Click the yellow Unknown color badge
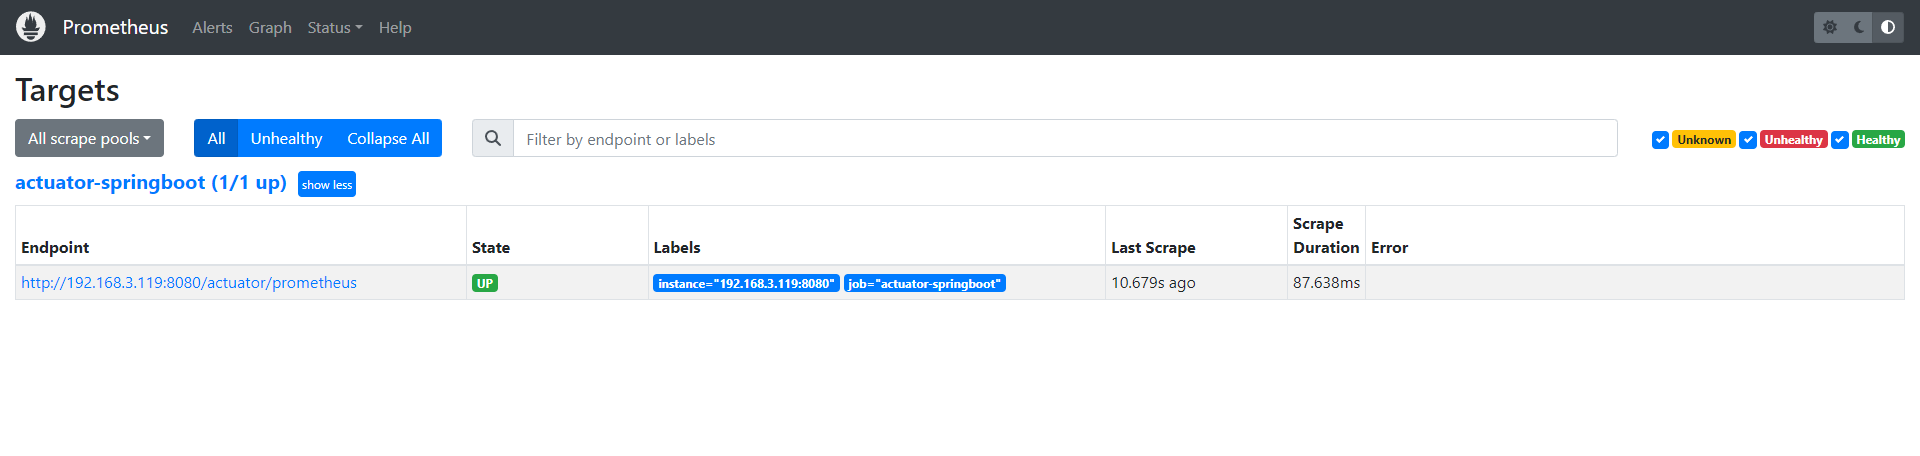This screenshot has height=456, width=1920. coord(1704,140)
